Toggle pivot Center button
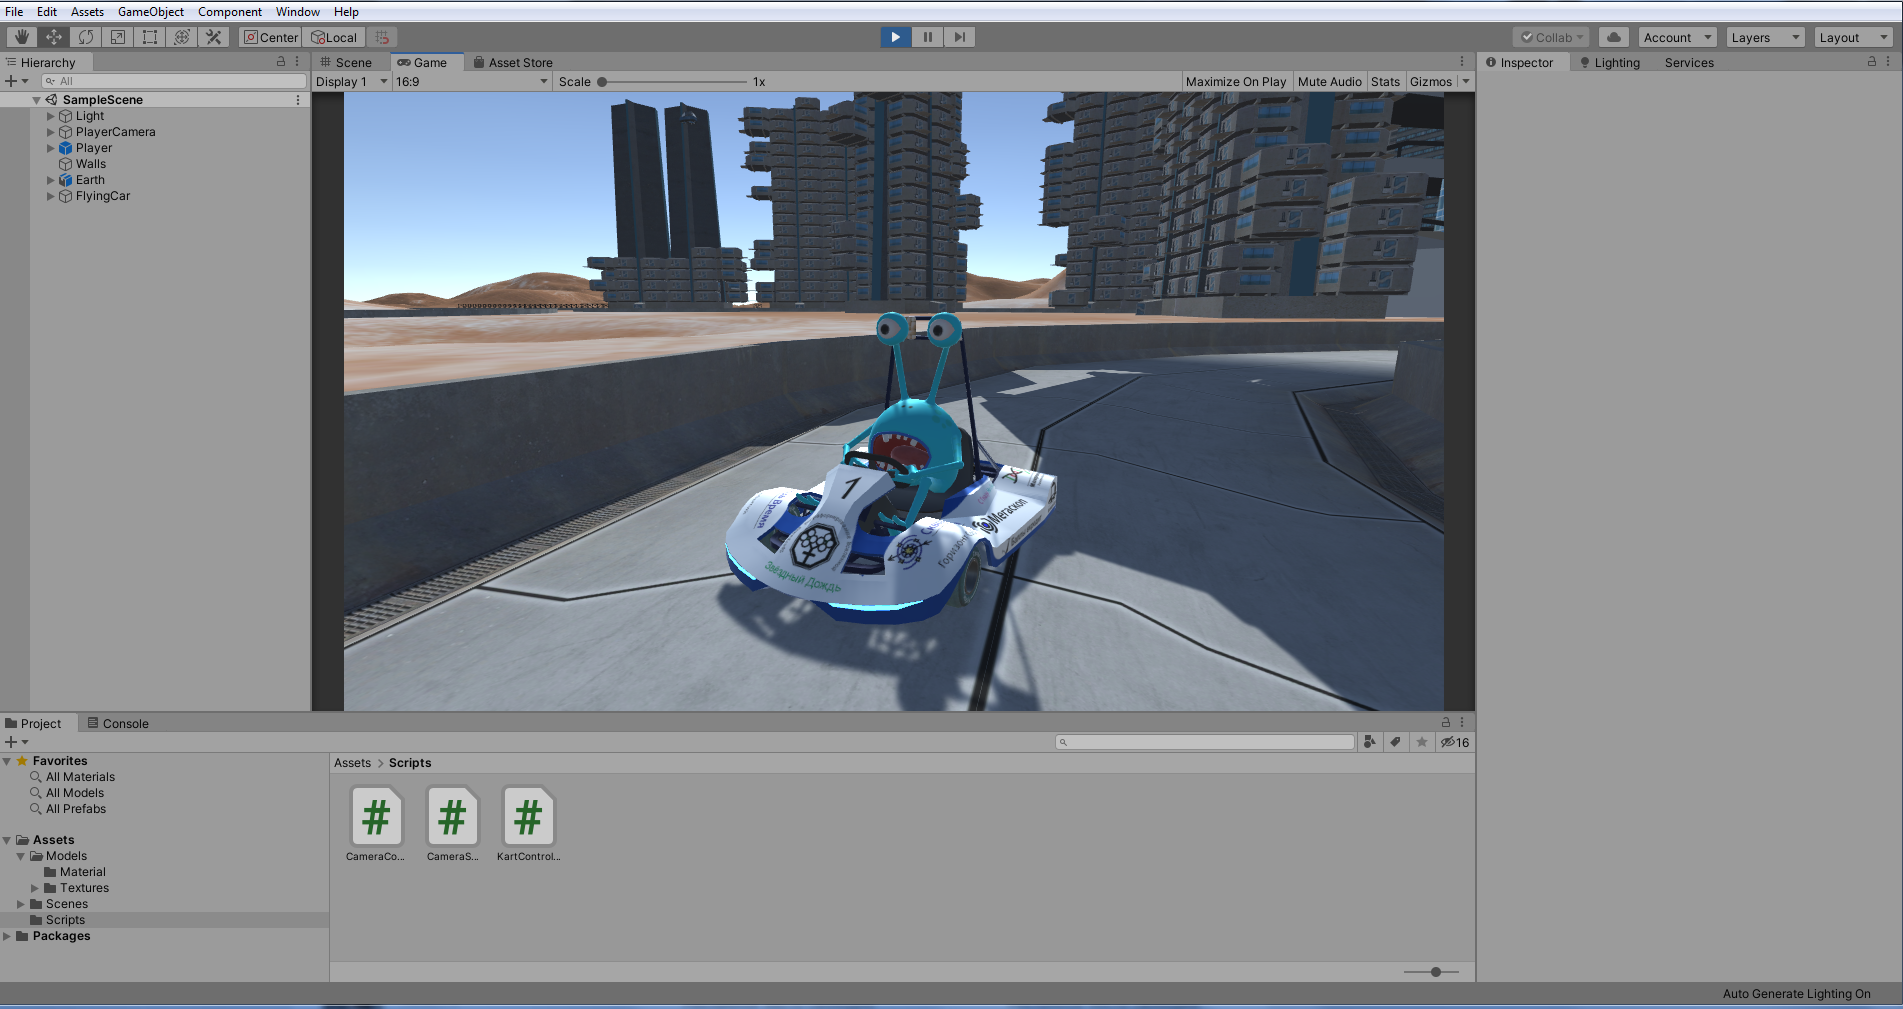Image resolution: width=1903 pixels, height=1009 pixels. [x=271, y=37]
